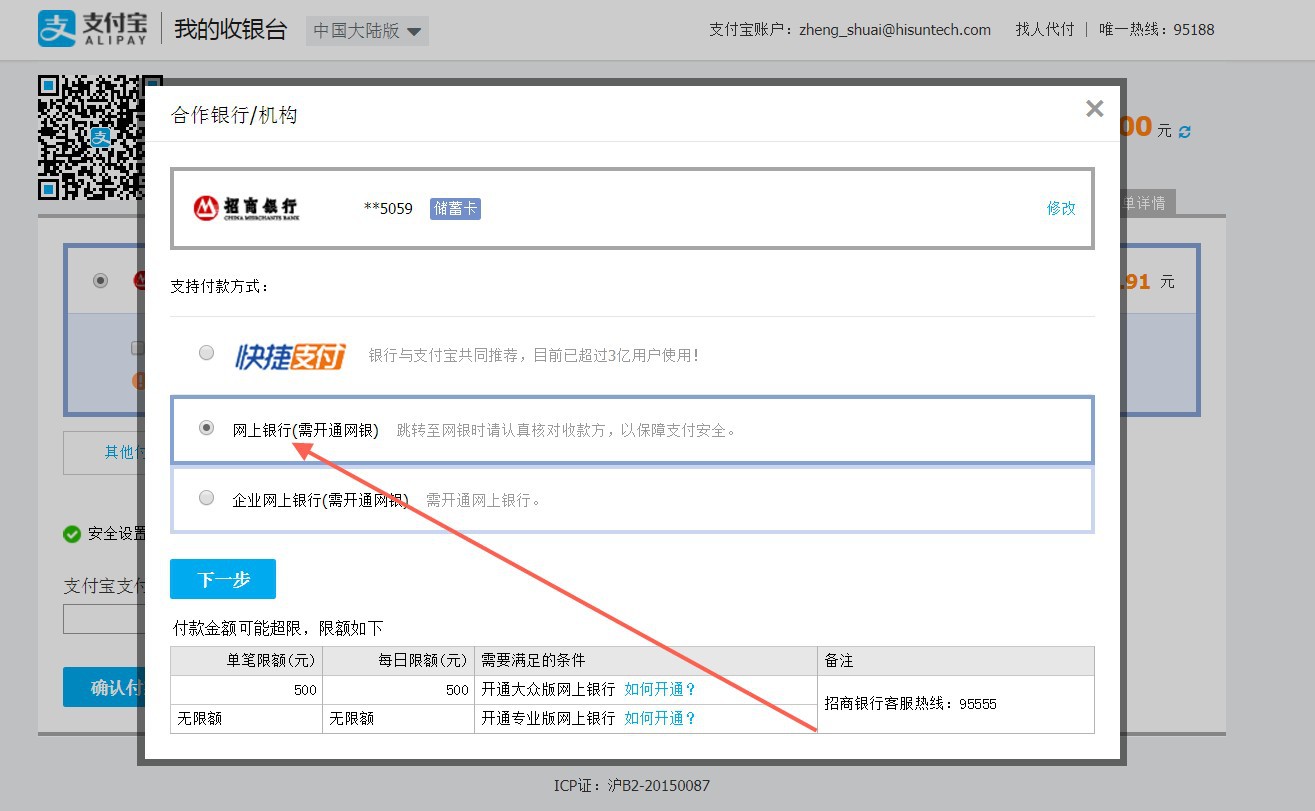Select 网上银行(需开通网银) radio option
The image size is (1315, 811).
click(x=206, y=428)
